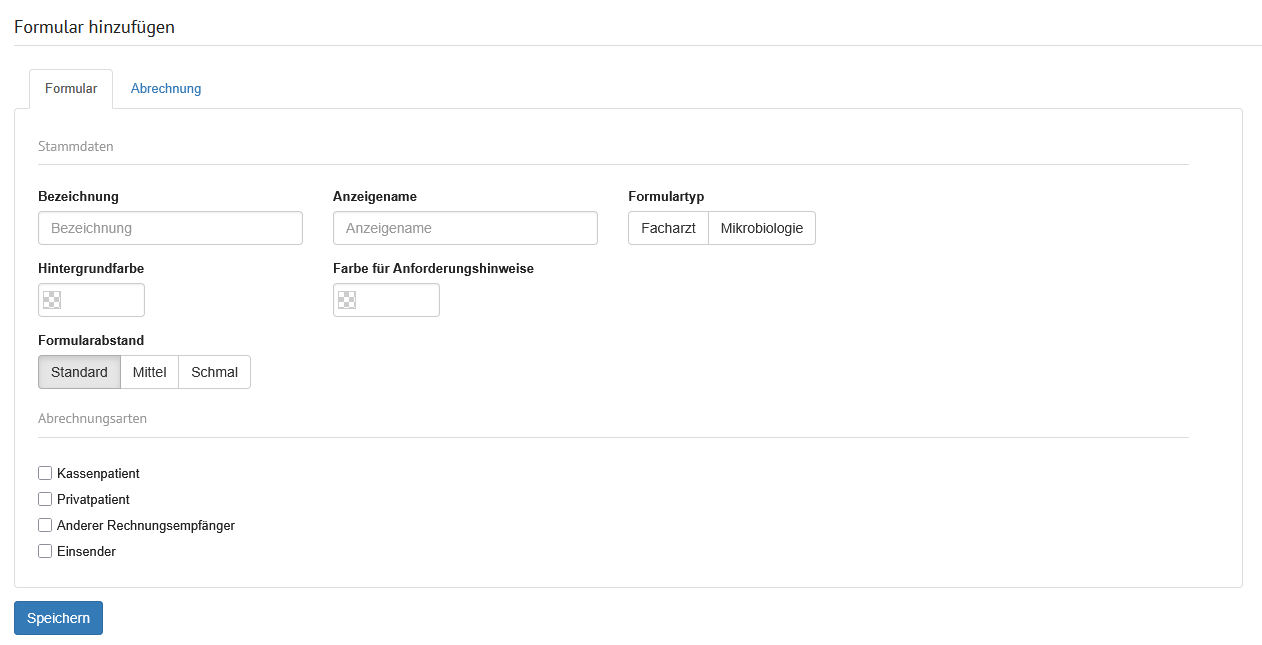Viewport: 1262px width, 645px height.
Task: Check the Anderer Rechnungsempfänger option
Action: coord(45,525)
